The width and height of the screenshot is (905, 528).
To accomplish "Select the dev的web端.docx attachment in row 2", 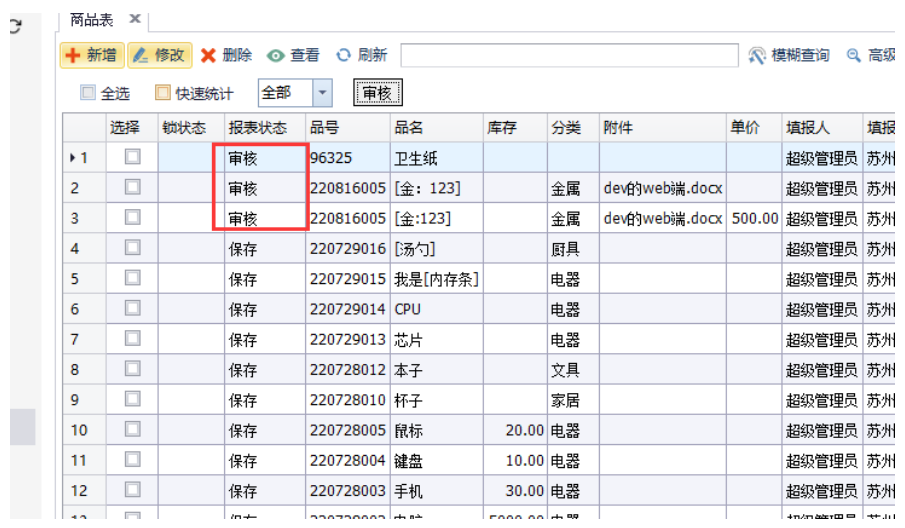I will pyautogui.click(x=662, y=188).
